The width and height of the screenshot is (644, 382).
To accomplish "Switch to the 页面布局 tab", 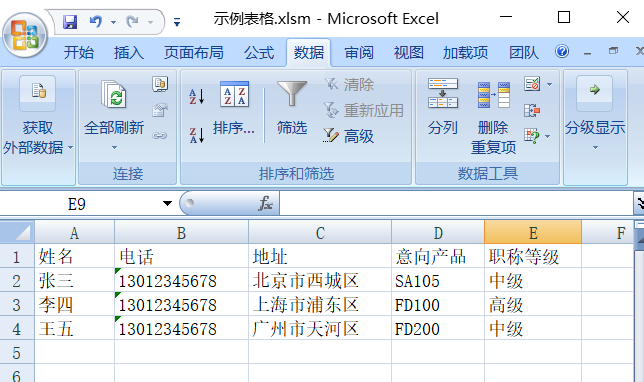I will pos(193,53).
